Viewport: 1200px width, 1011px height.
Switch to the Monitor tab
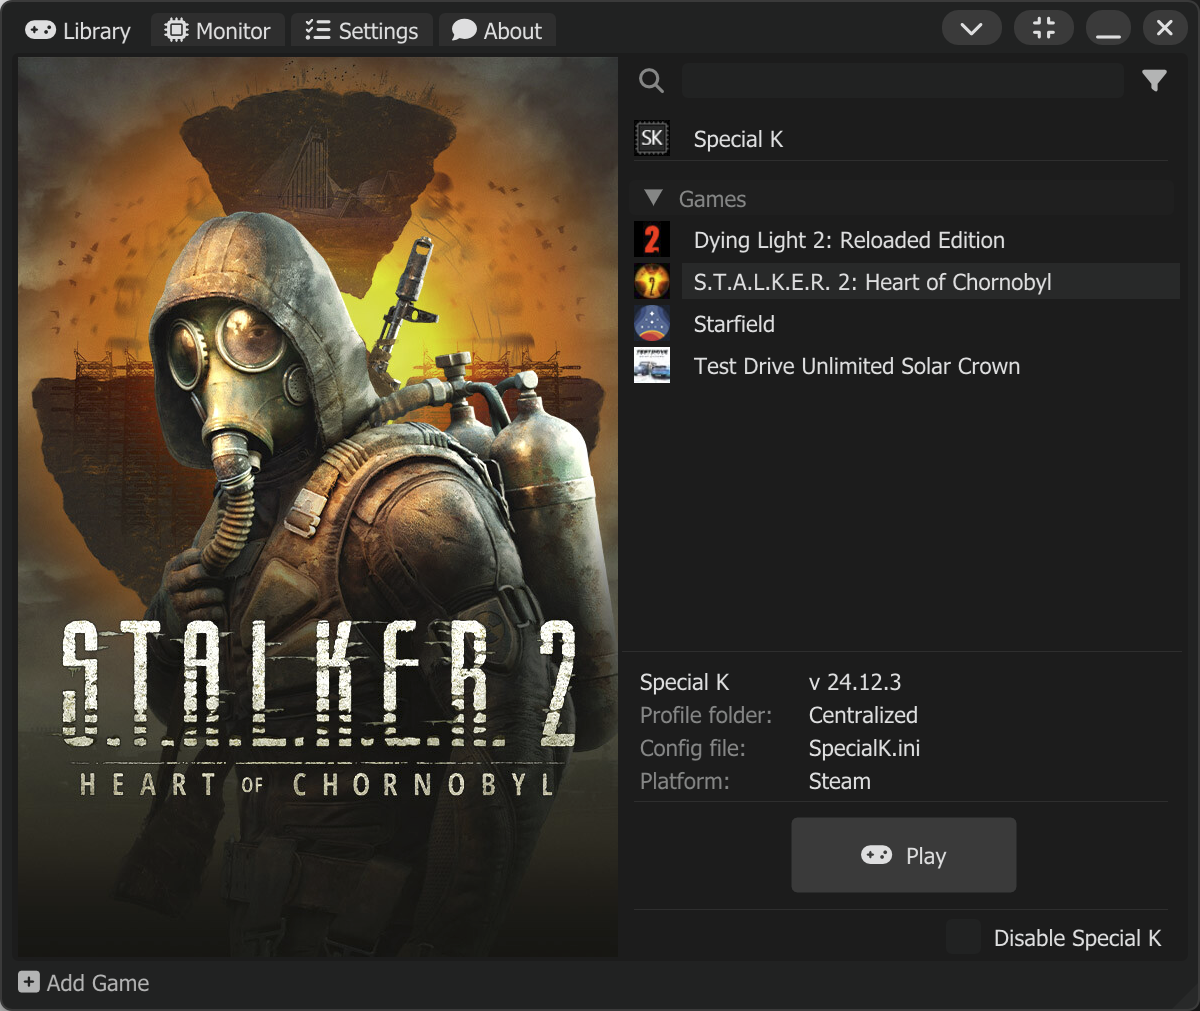tap(218, 31)
